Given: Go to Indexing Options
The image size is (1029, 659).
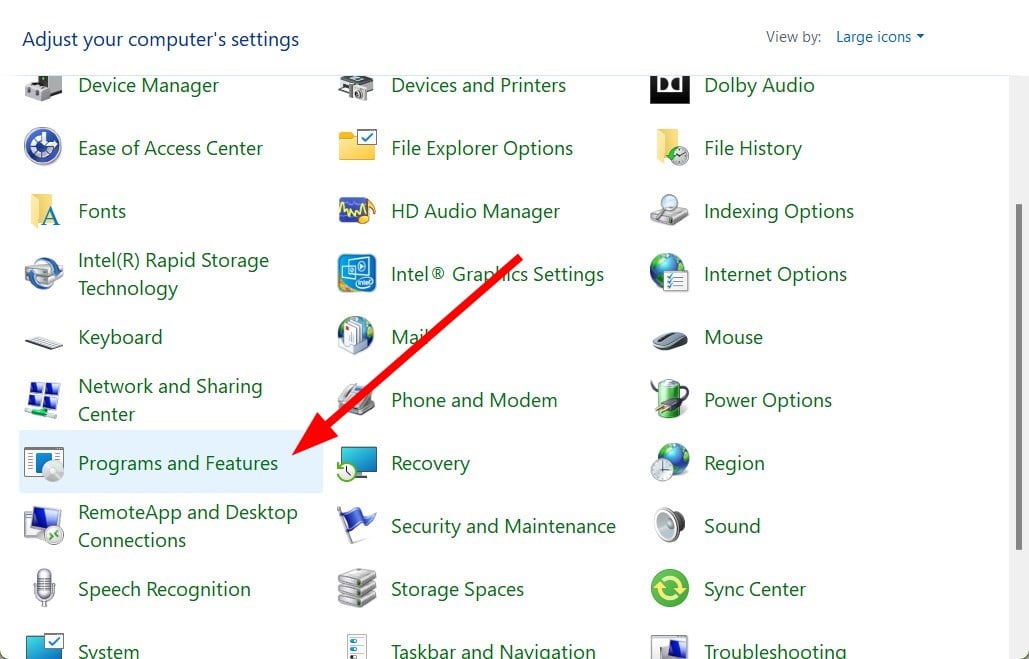Looking at the screenshot, I should 778,211.
